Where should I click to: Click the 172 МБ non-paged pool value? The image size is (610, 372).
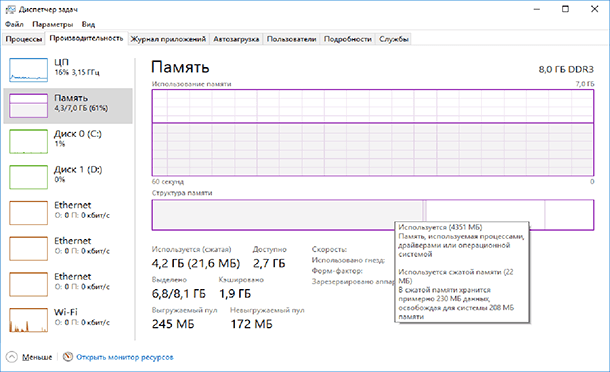tap(251, 324)
